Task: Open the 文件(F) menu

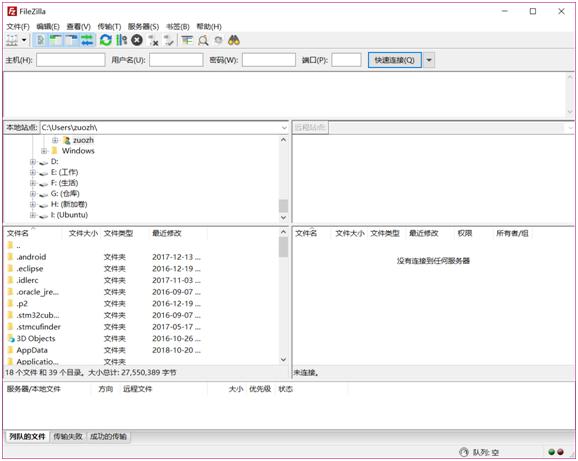Action: [18, 27]
